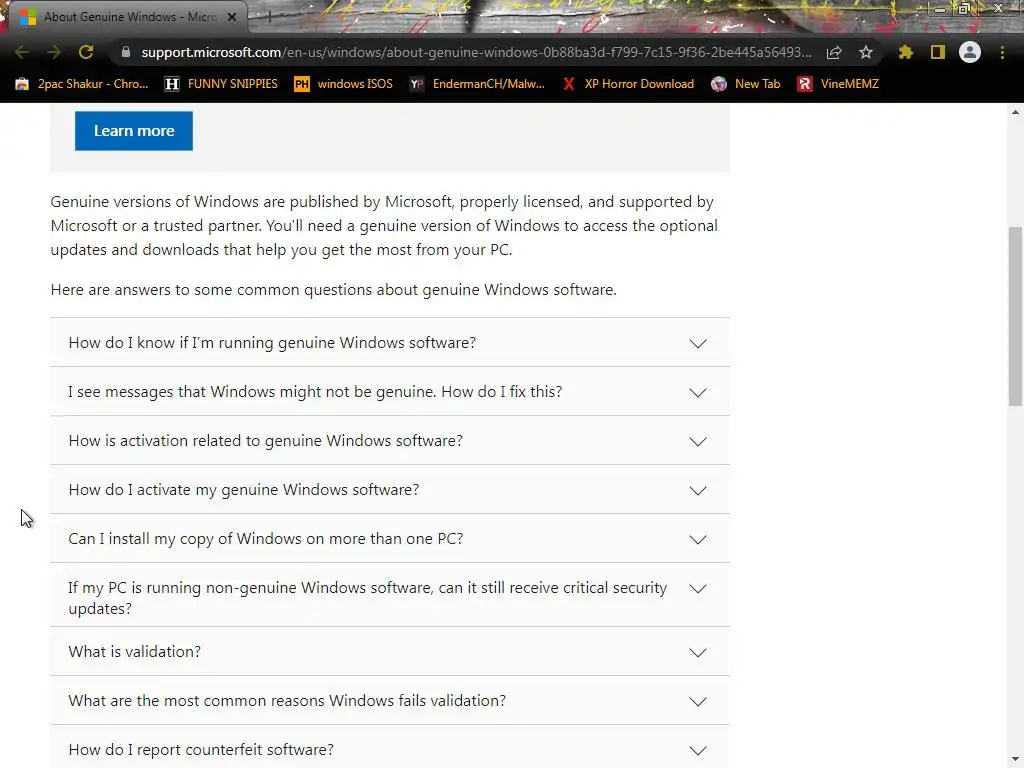Image resolution: width=1024 pixels, height=768 pixels.
Task: Click "How do I report counterfeit software?" text
Action: [201, 750]
